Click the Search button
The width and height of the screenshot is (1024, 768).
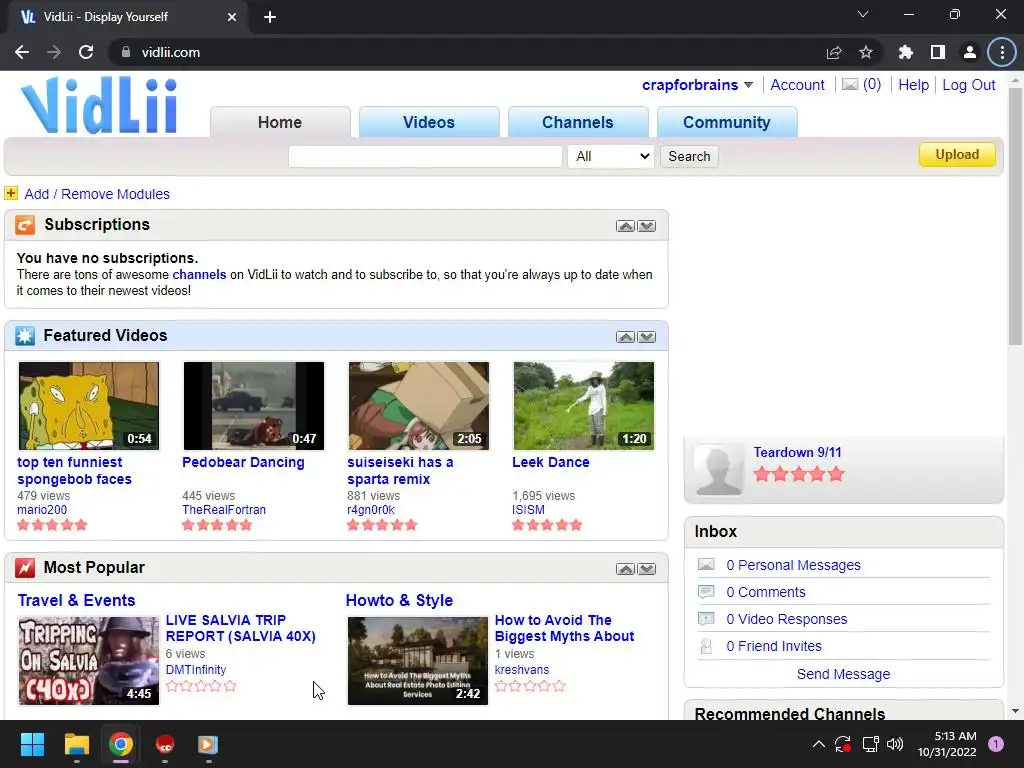[x=689, y=156]
